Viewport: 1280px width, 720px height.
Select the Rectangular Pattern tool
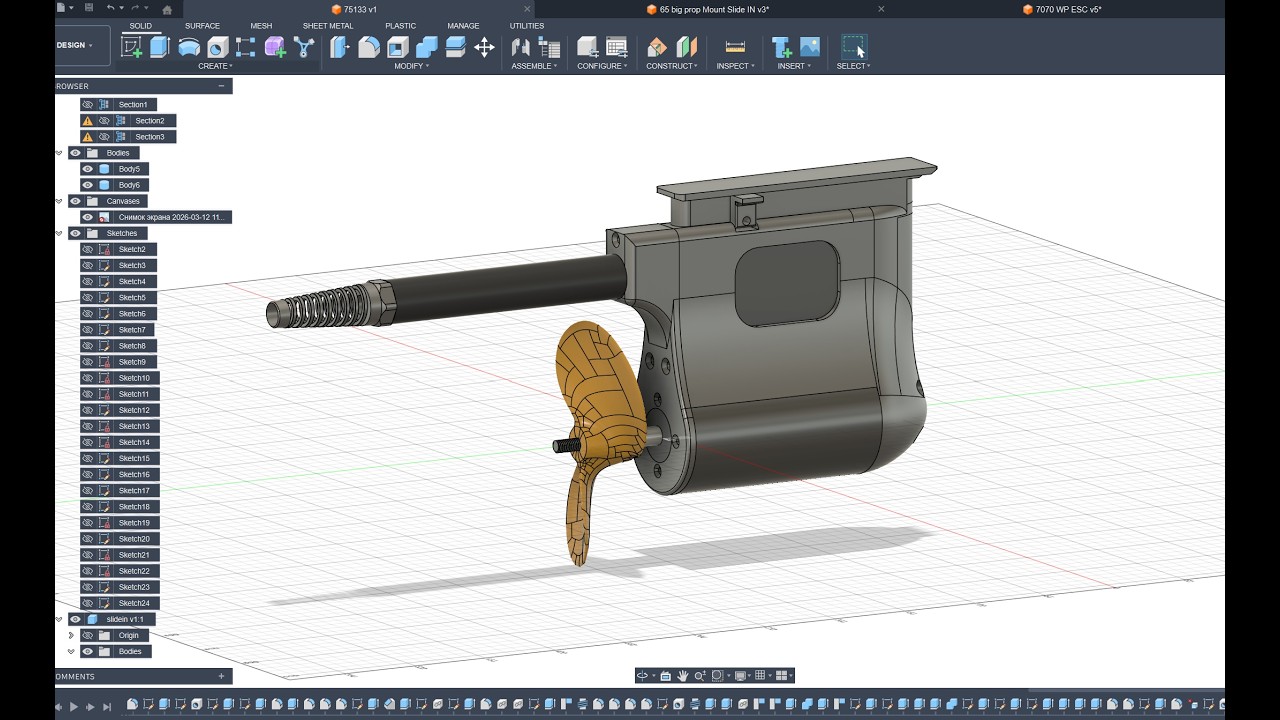coord(246,47)
